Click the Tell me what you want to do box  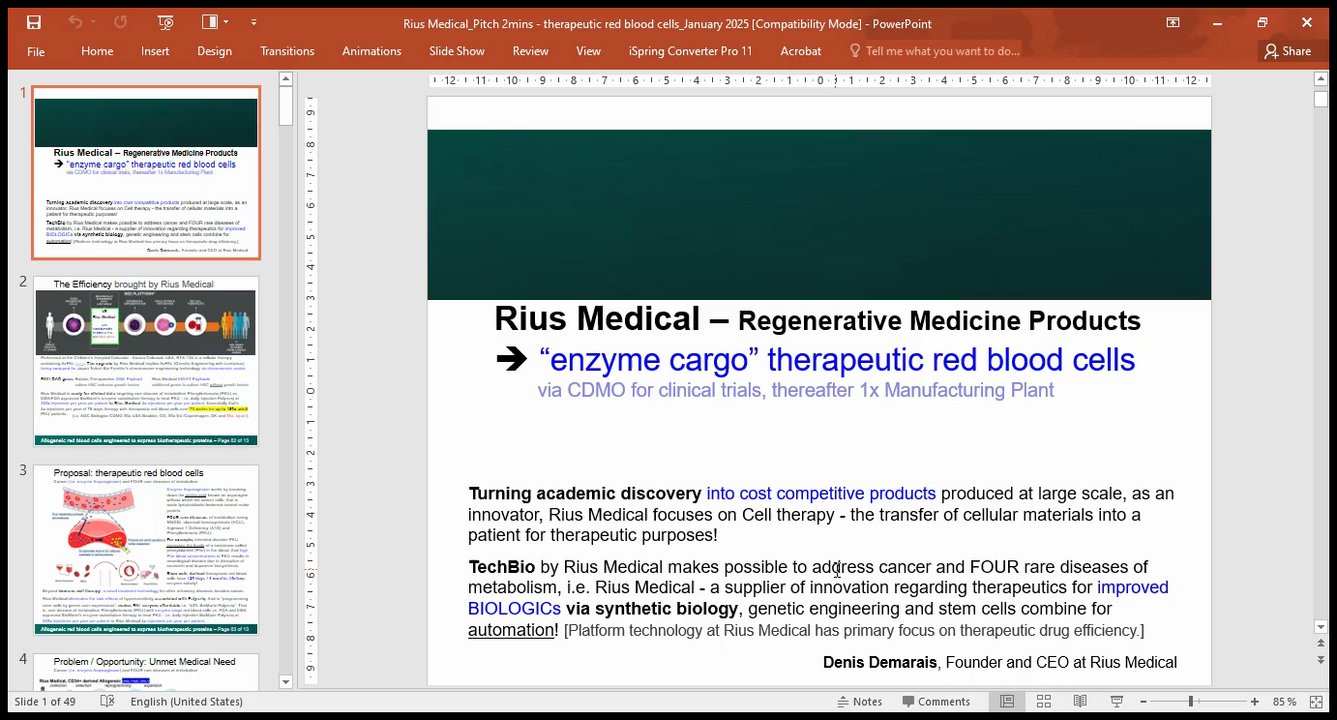click(934, 51)
